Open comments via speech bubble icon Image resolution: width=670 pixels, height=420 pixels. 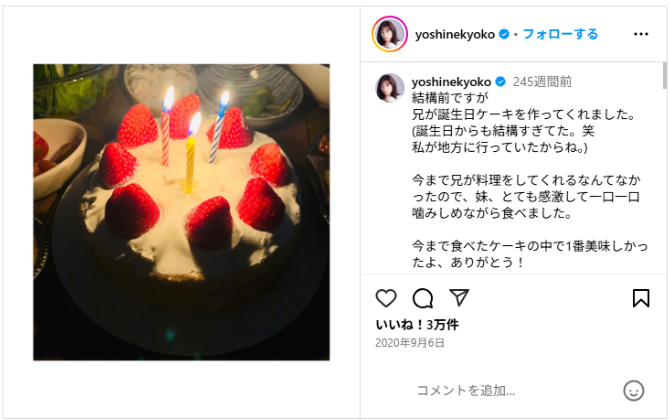pos(423,298)
